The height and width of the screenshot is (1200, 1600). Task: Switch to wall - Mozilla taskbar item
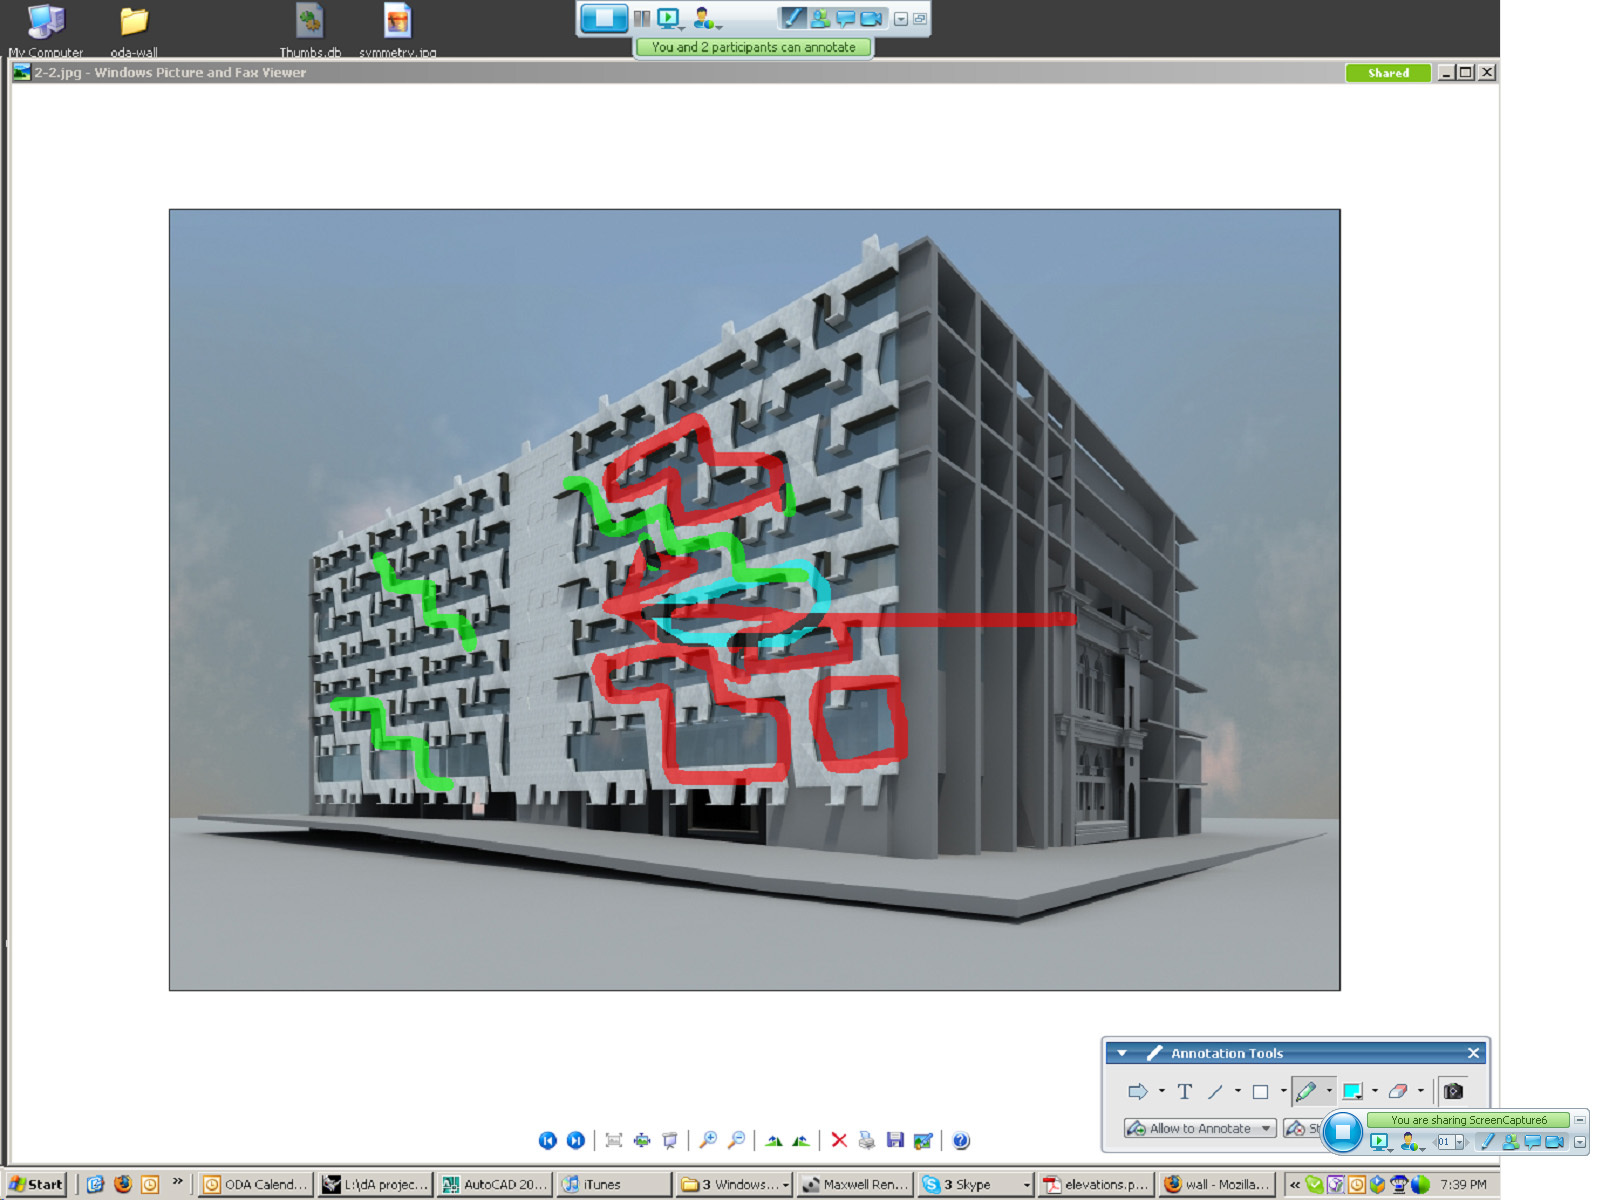[1216, 1184]
